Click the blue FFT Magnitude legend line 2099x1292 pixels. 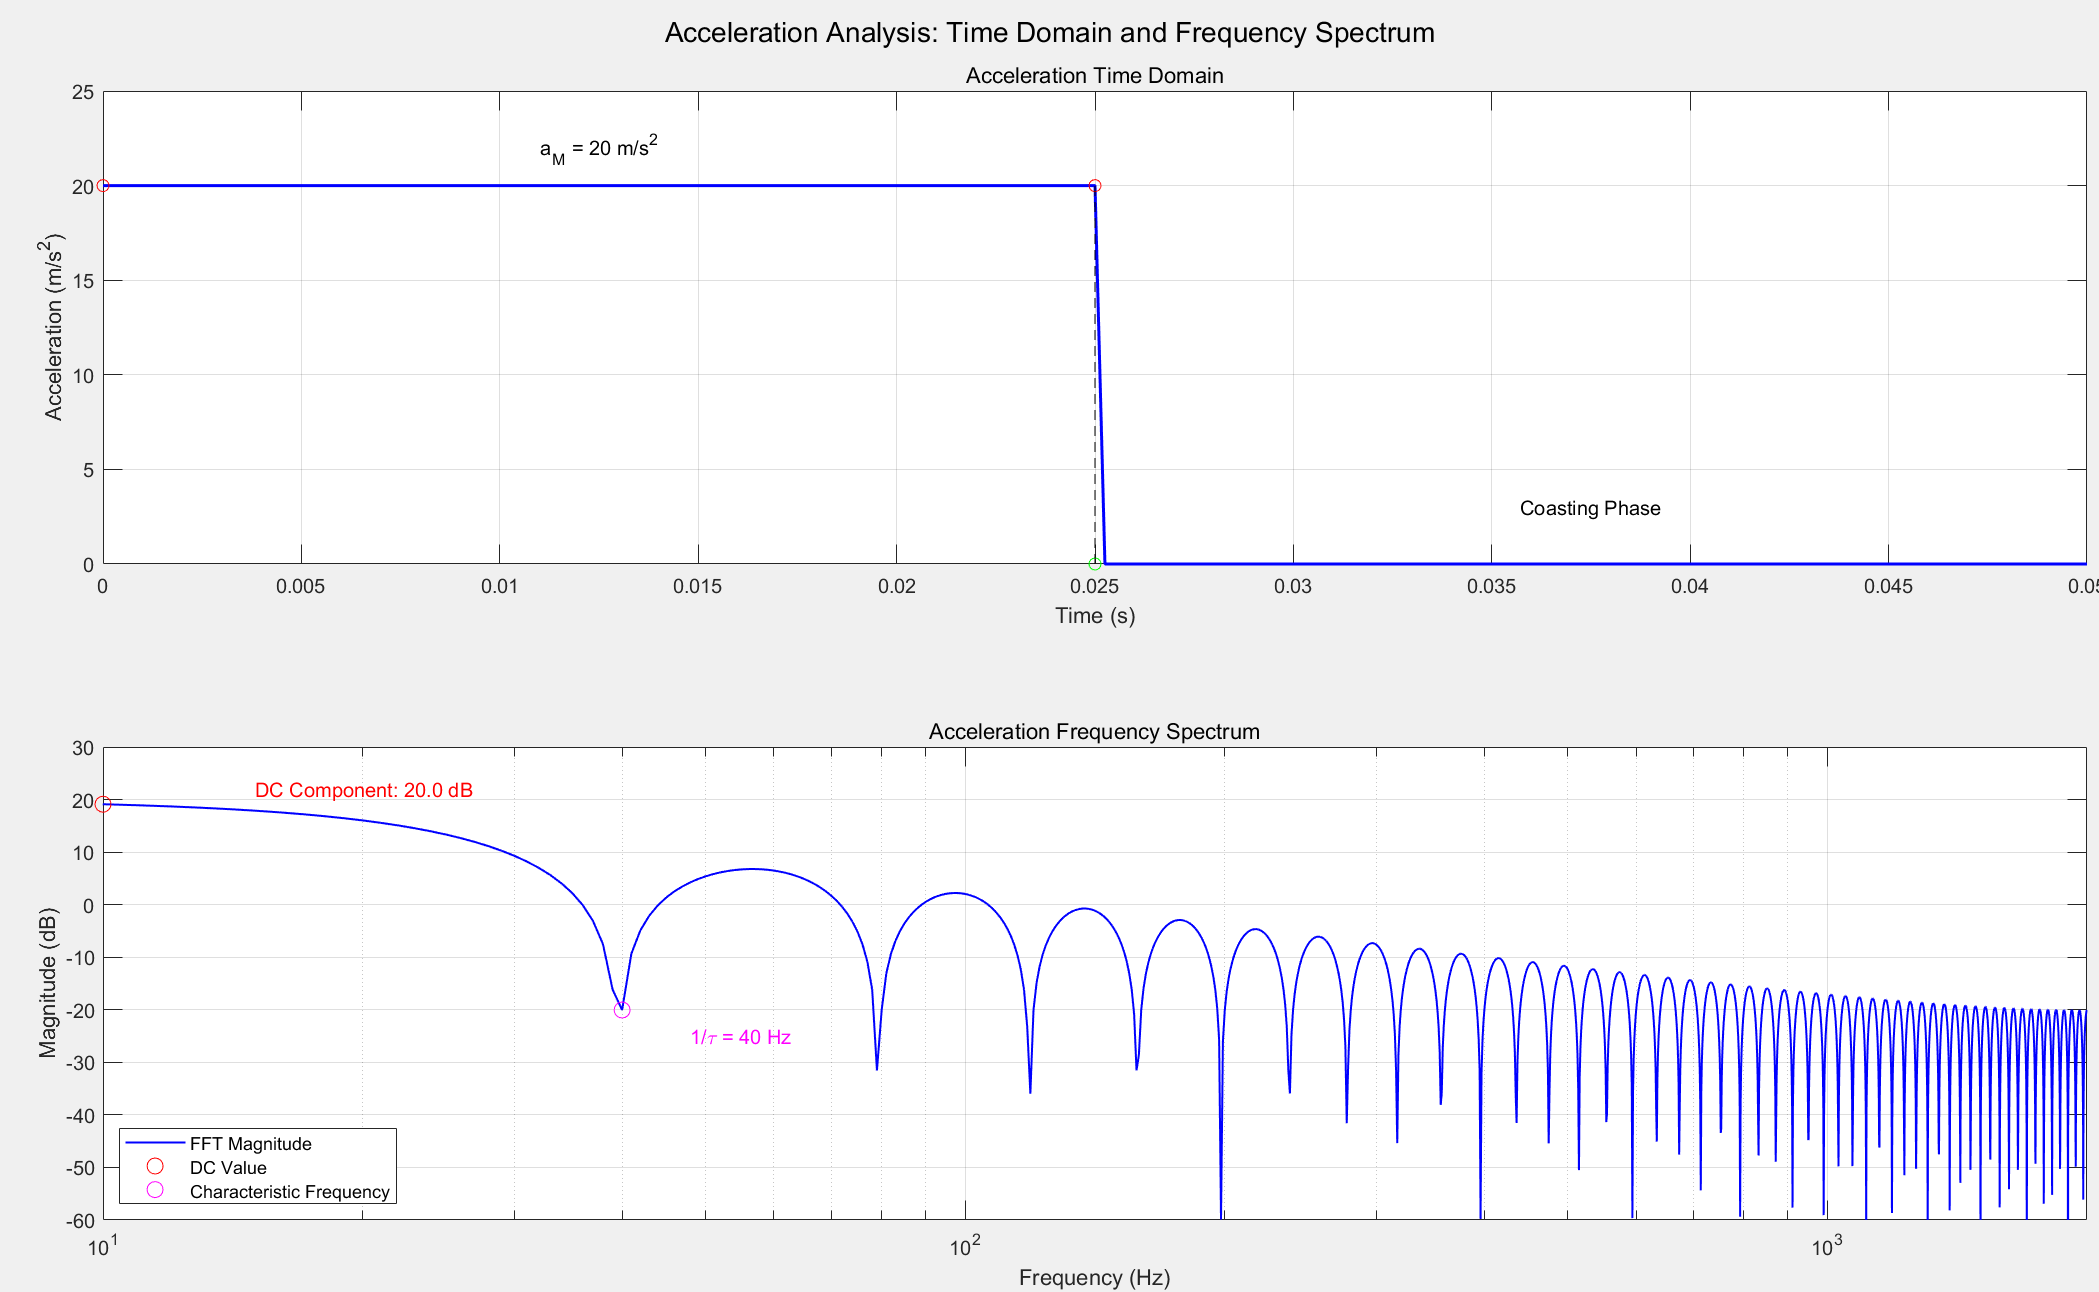pos(154,1142)
